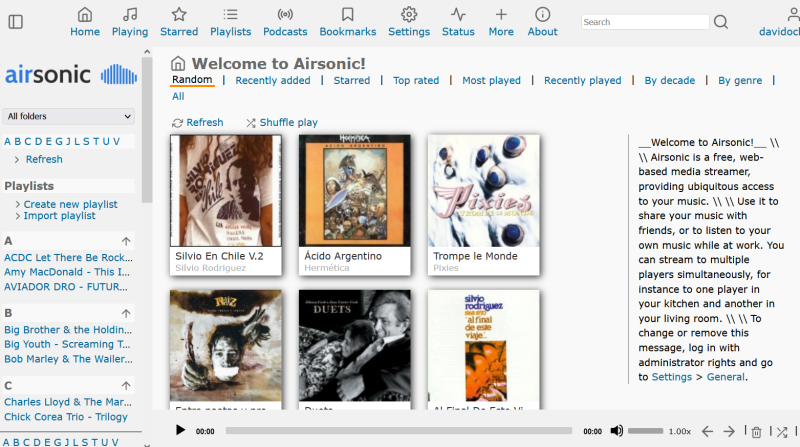Open Hermética artist name
This screenshot has height=447, width=800.
(x=327, y=268)
